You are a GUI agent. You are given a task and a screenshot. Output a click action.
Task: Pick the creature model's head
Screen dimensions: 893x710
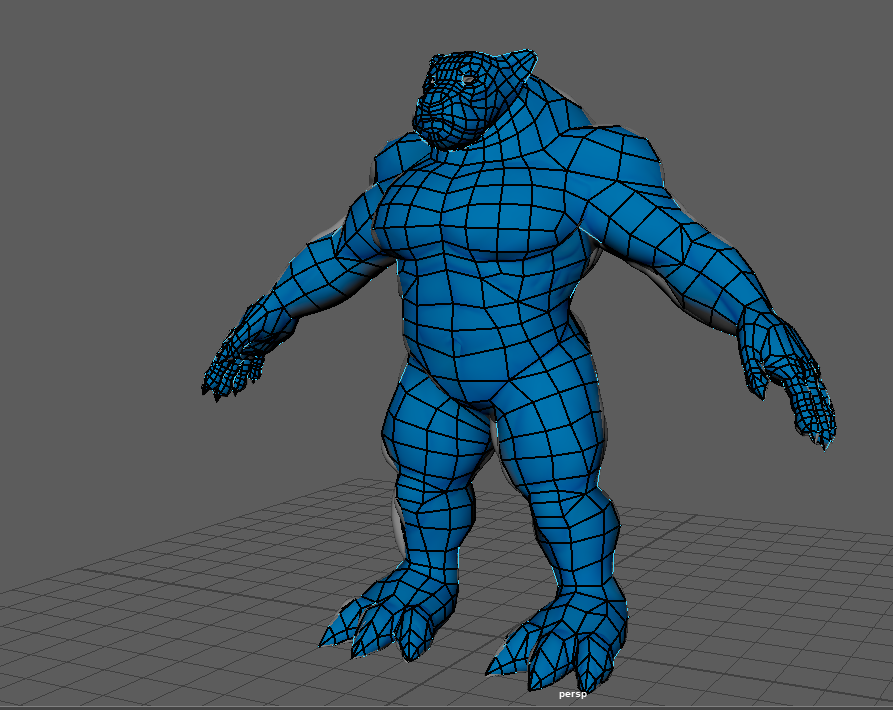pyautogui.click(x=472, y=98)
